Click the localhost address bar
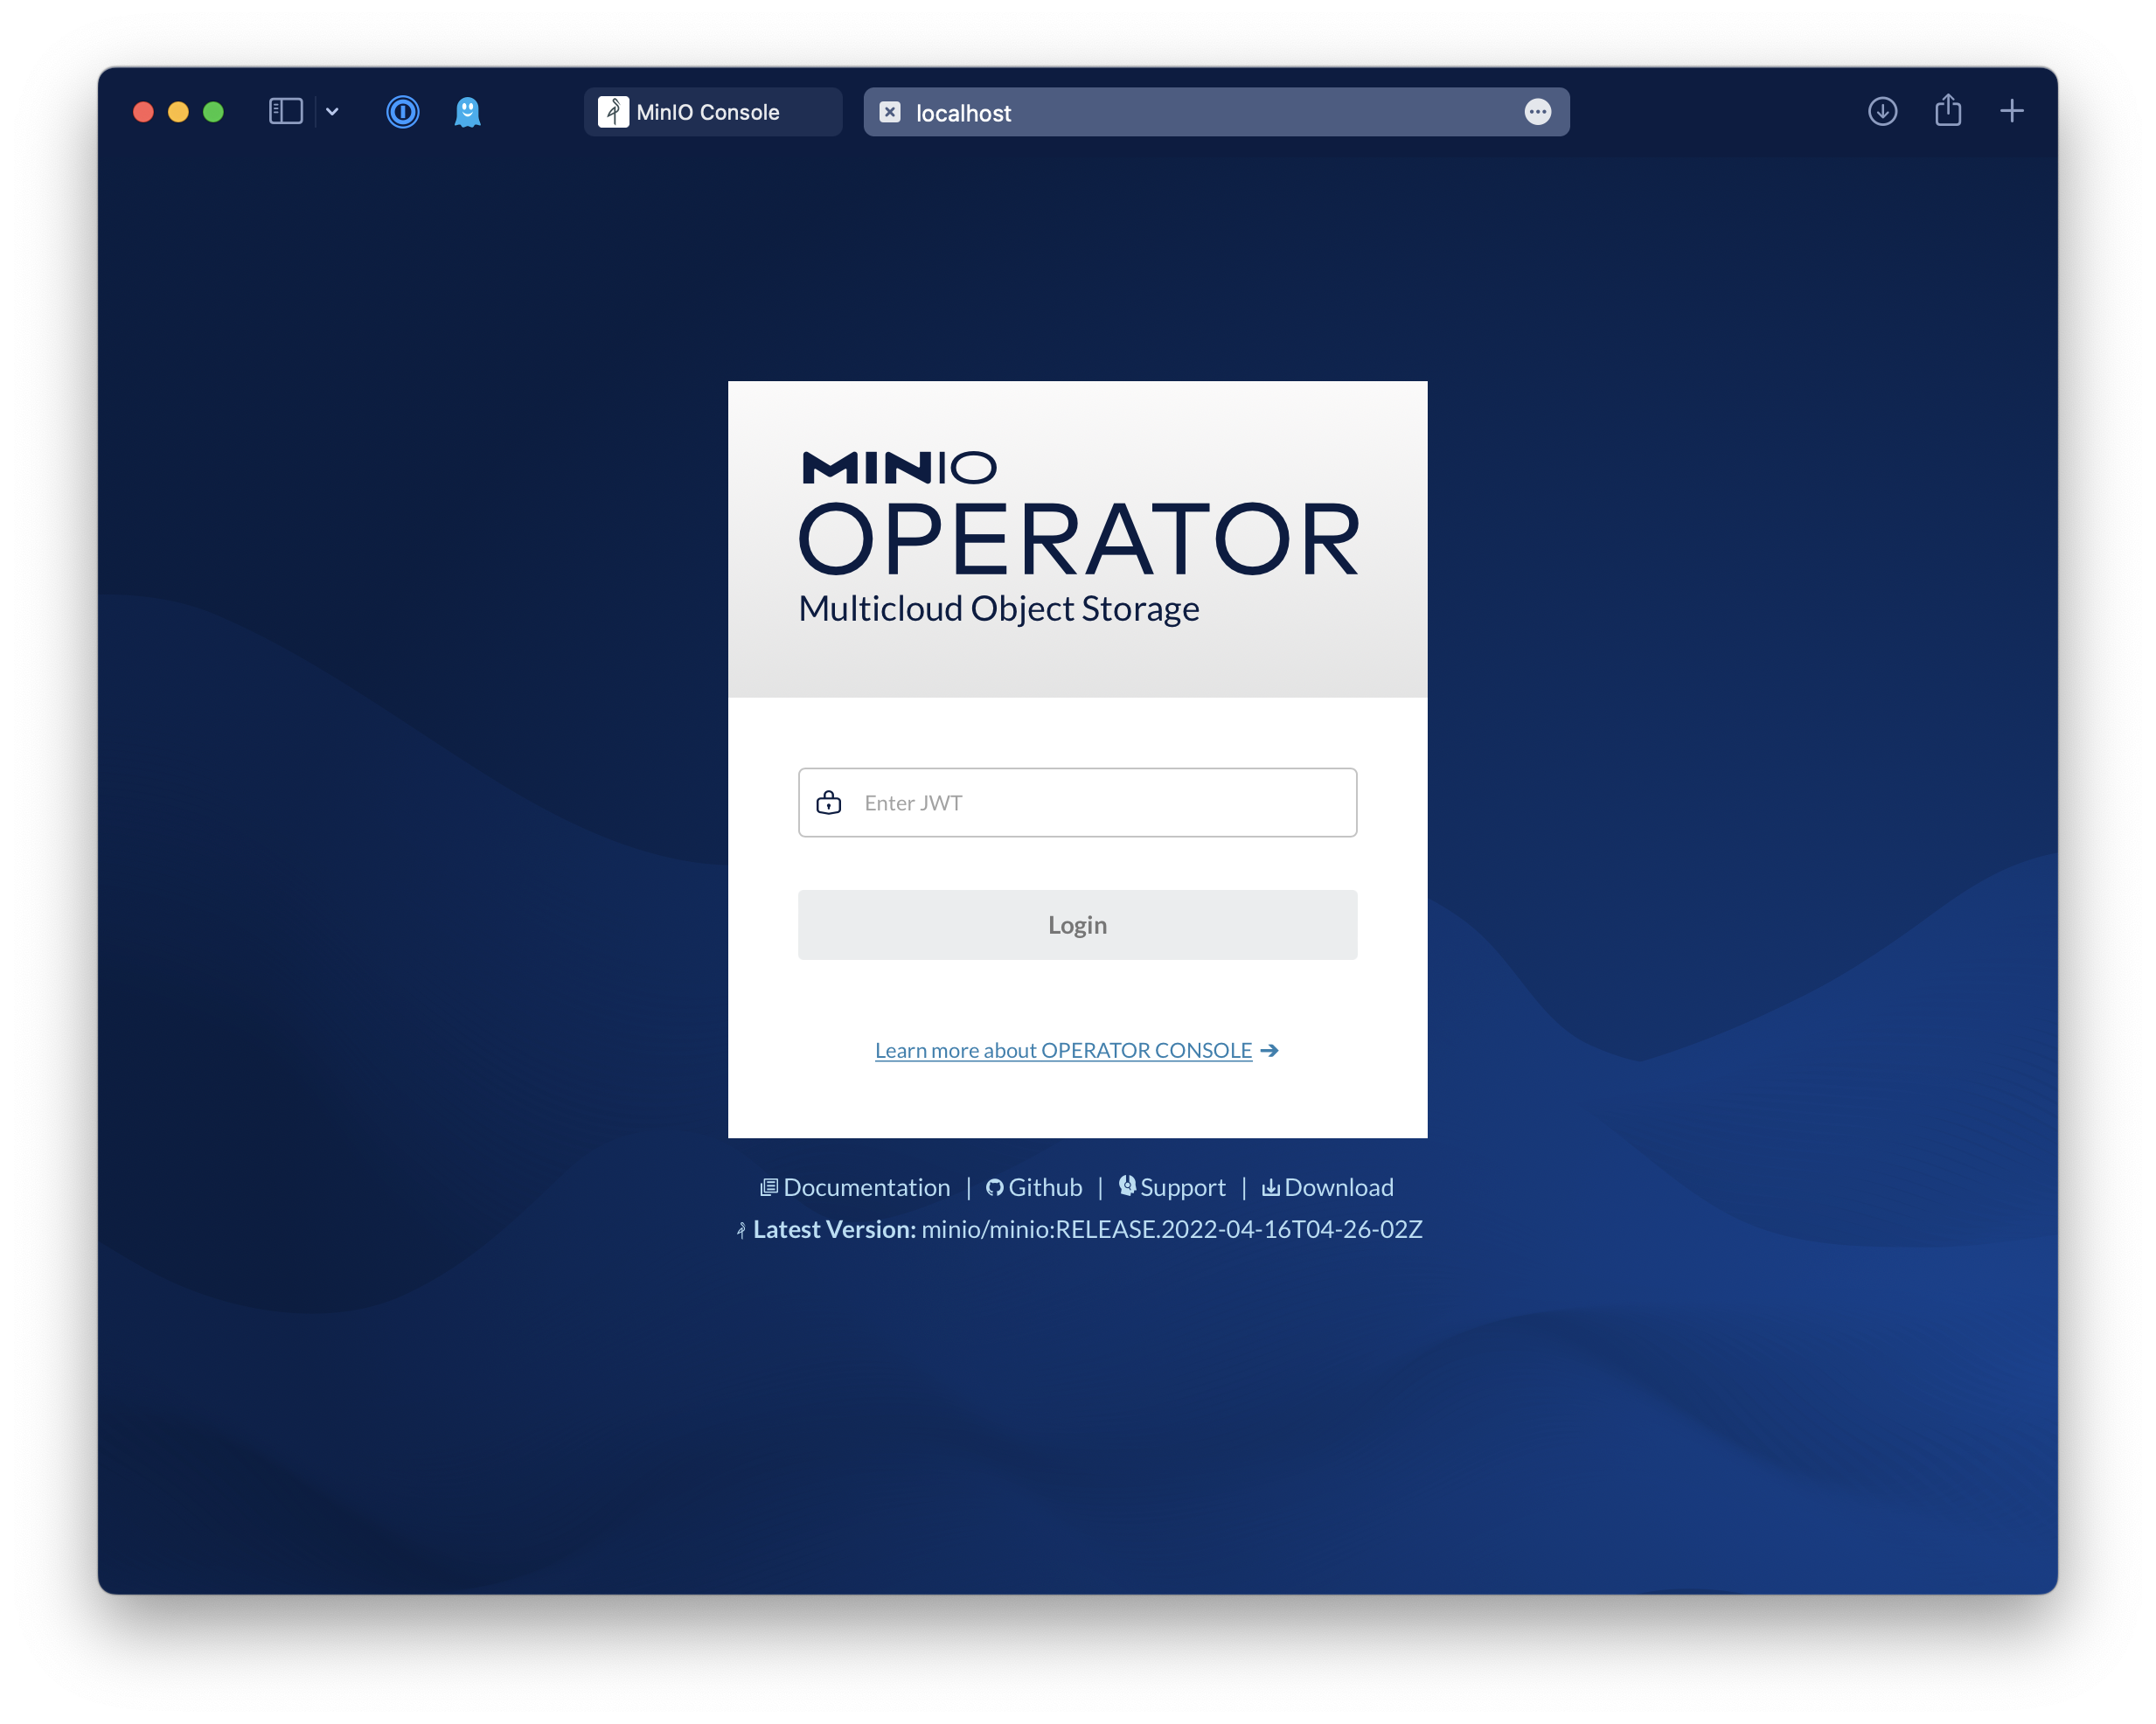Image resolution: width=2156 pixels, height=1724 pixels. pyautogui.click(x=1200, y=112)
